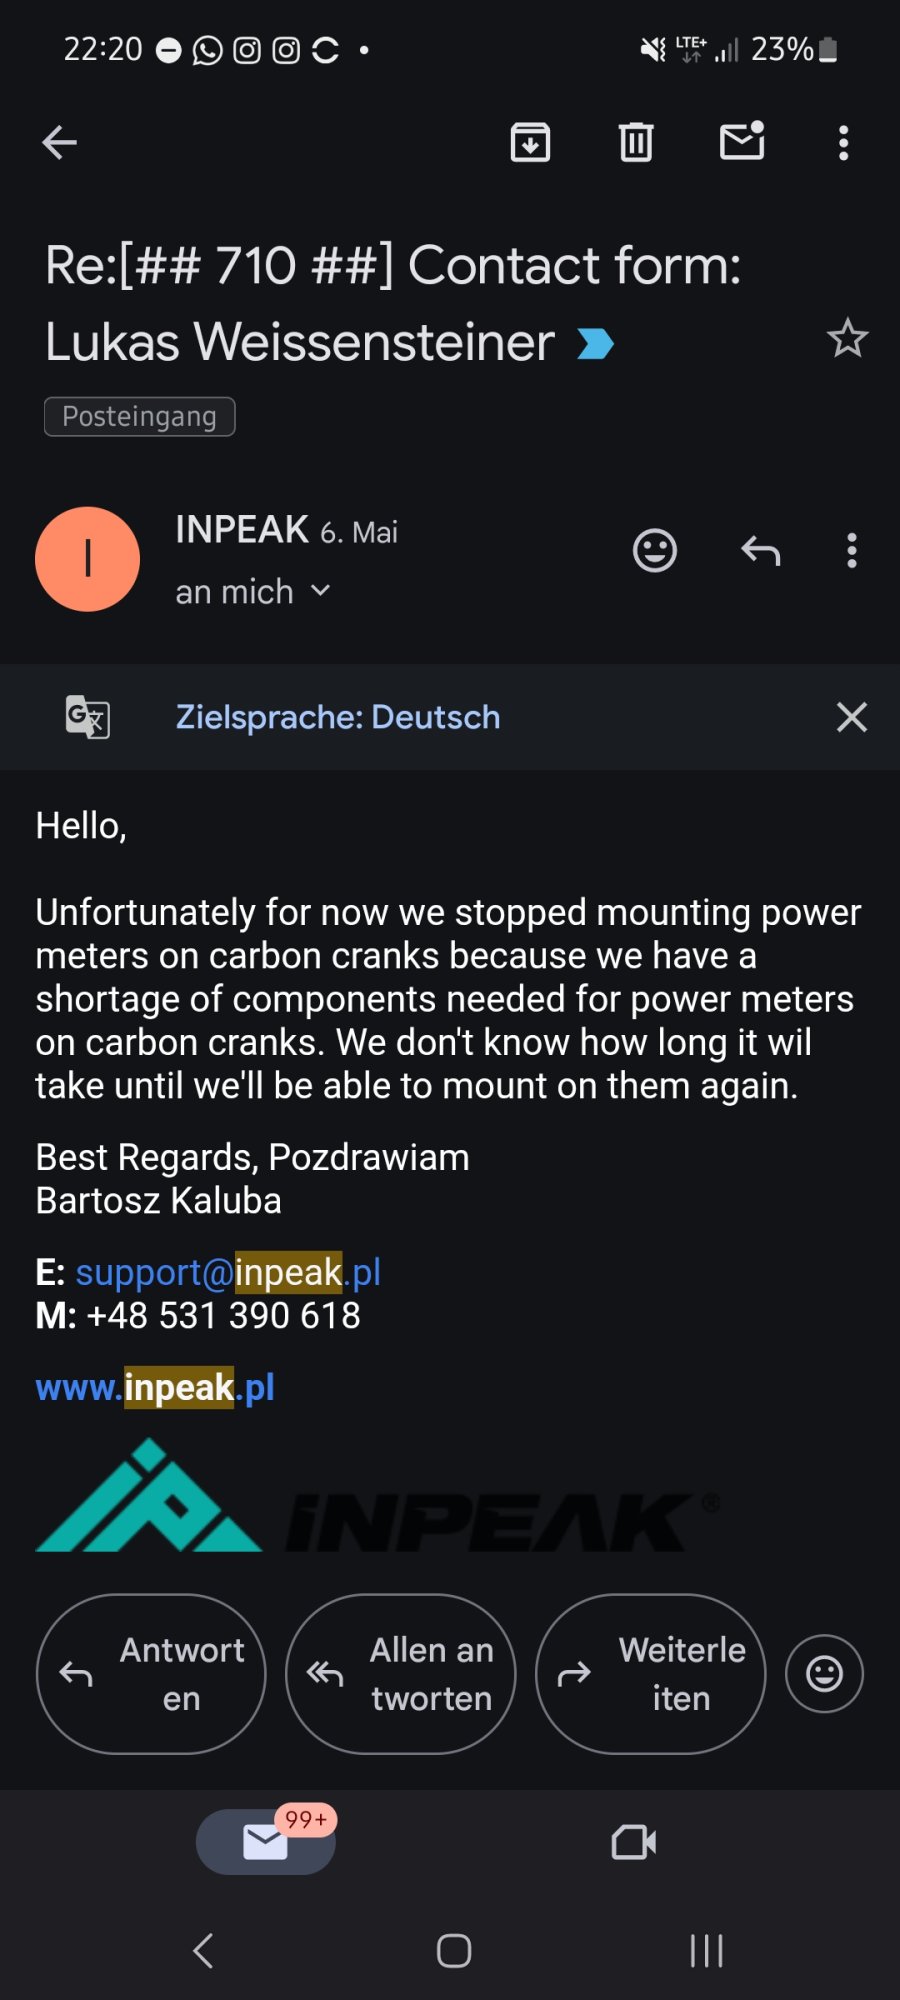Tap the 'Antworten' reply button
The height and width of the screenshot is (2000, 900).
[151, 1674]
